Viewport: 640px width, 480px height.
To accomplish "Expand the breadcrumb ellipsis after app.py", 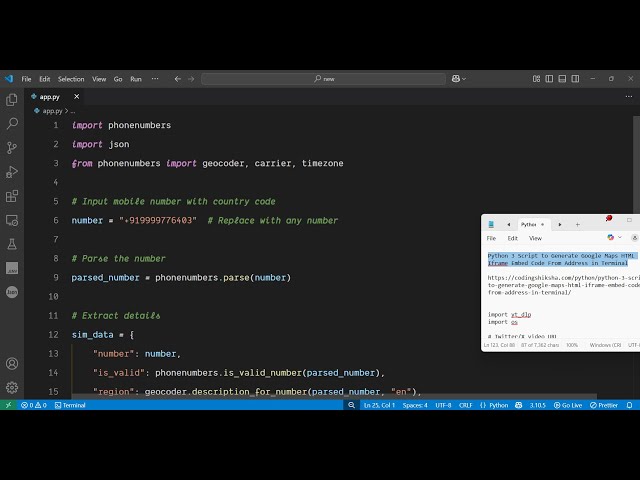I will (x=73, y=111).
